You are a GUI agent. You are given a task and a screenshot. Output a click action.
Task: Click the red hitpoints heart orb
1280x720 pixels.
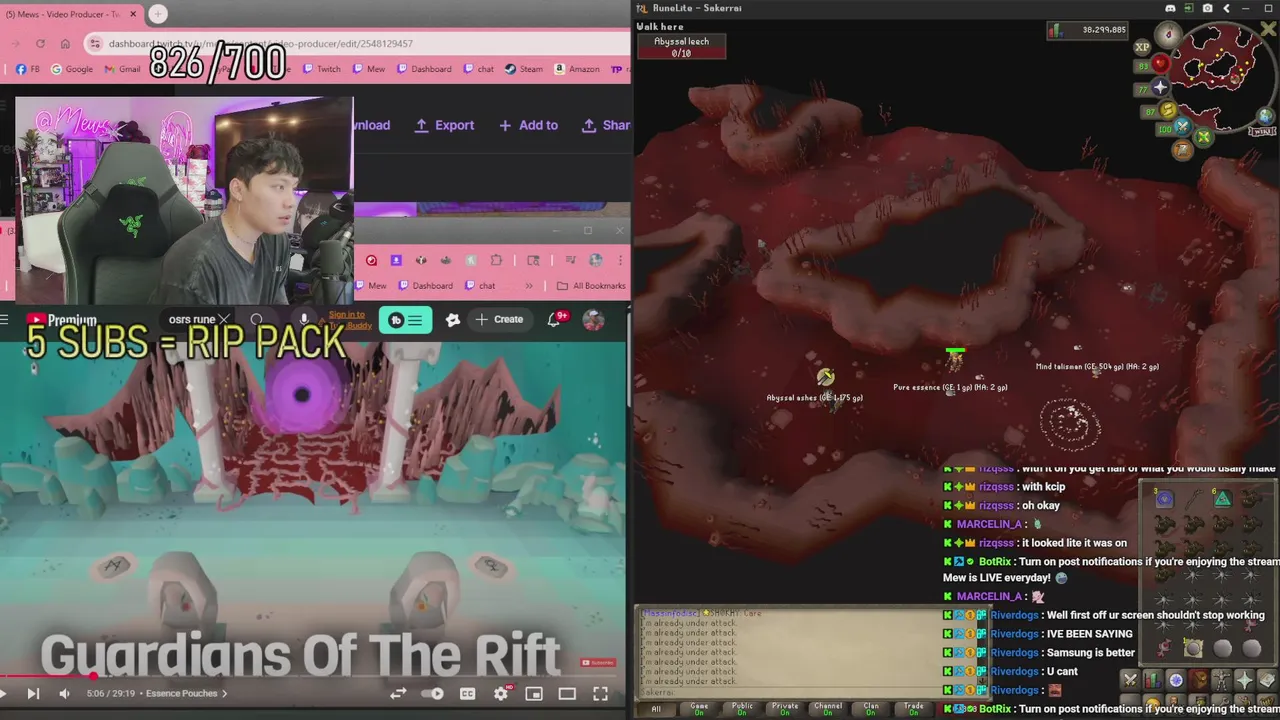[1160, 64]
